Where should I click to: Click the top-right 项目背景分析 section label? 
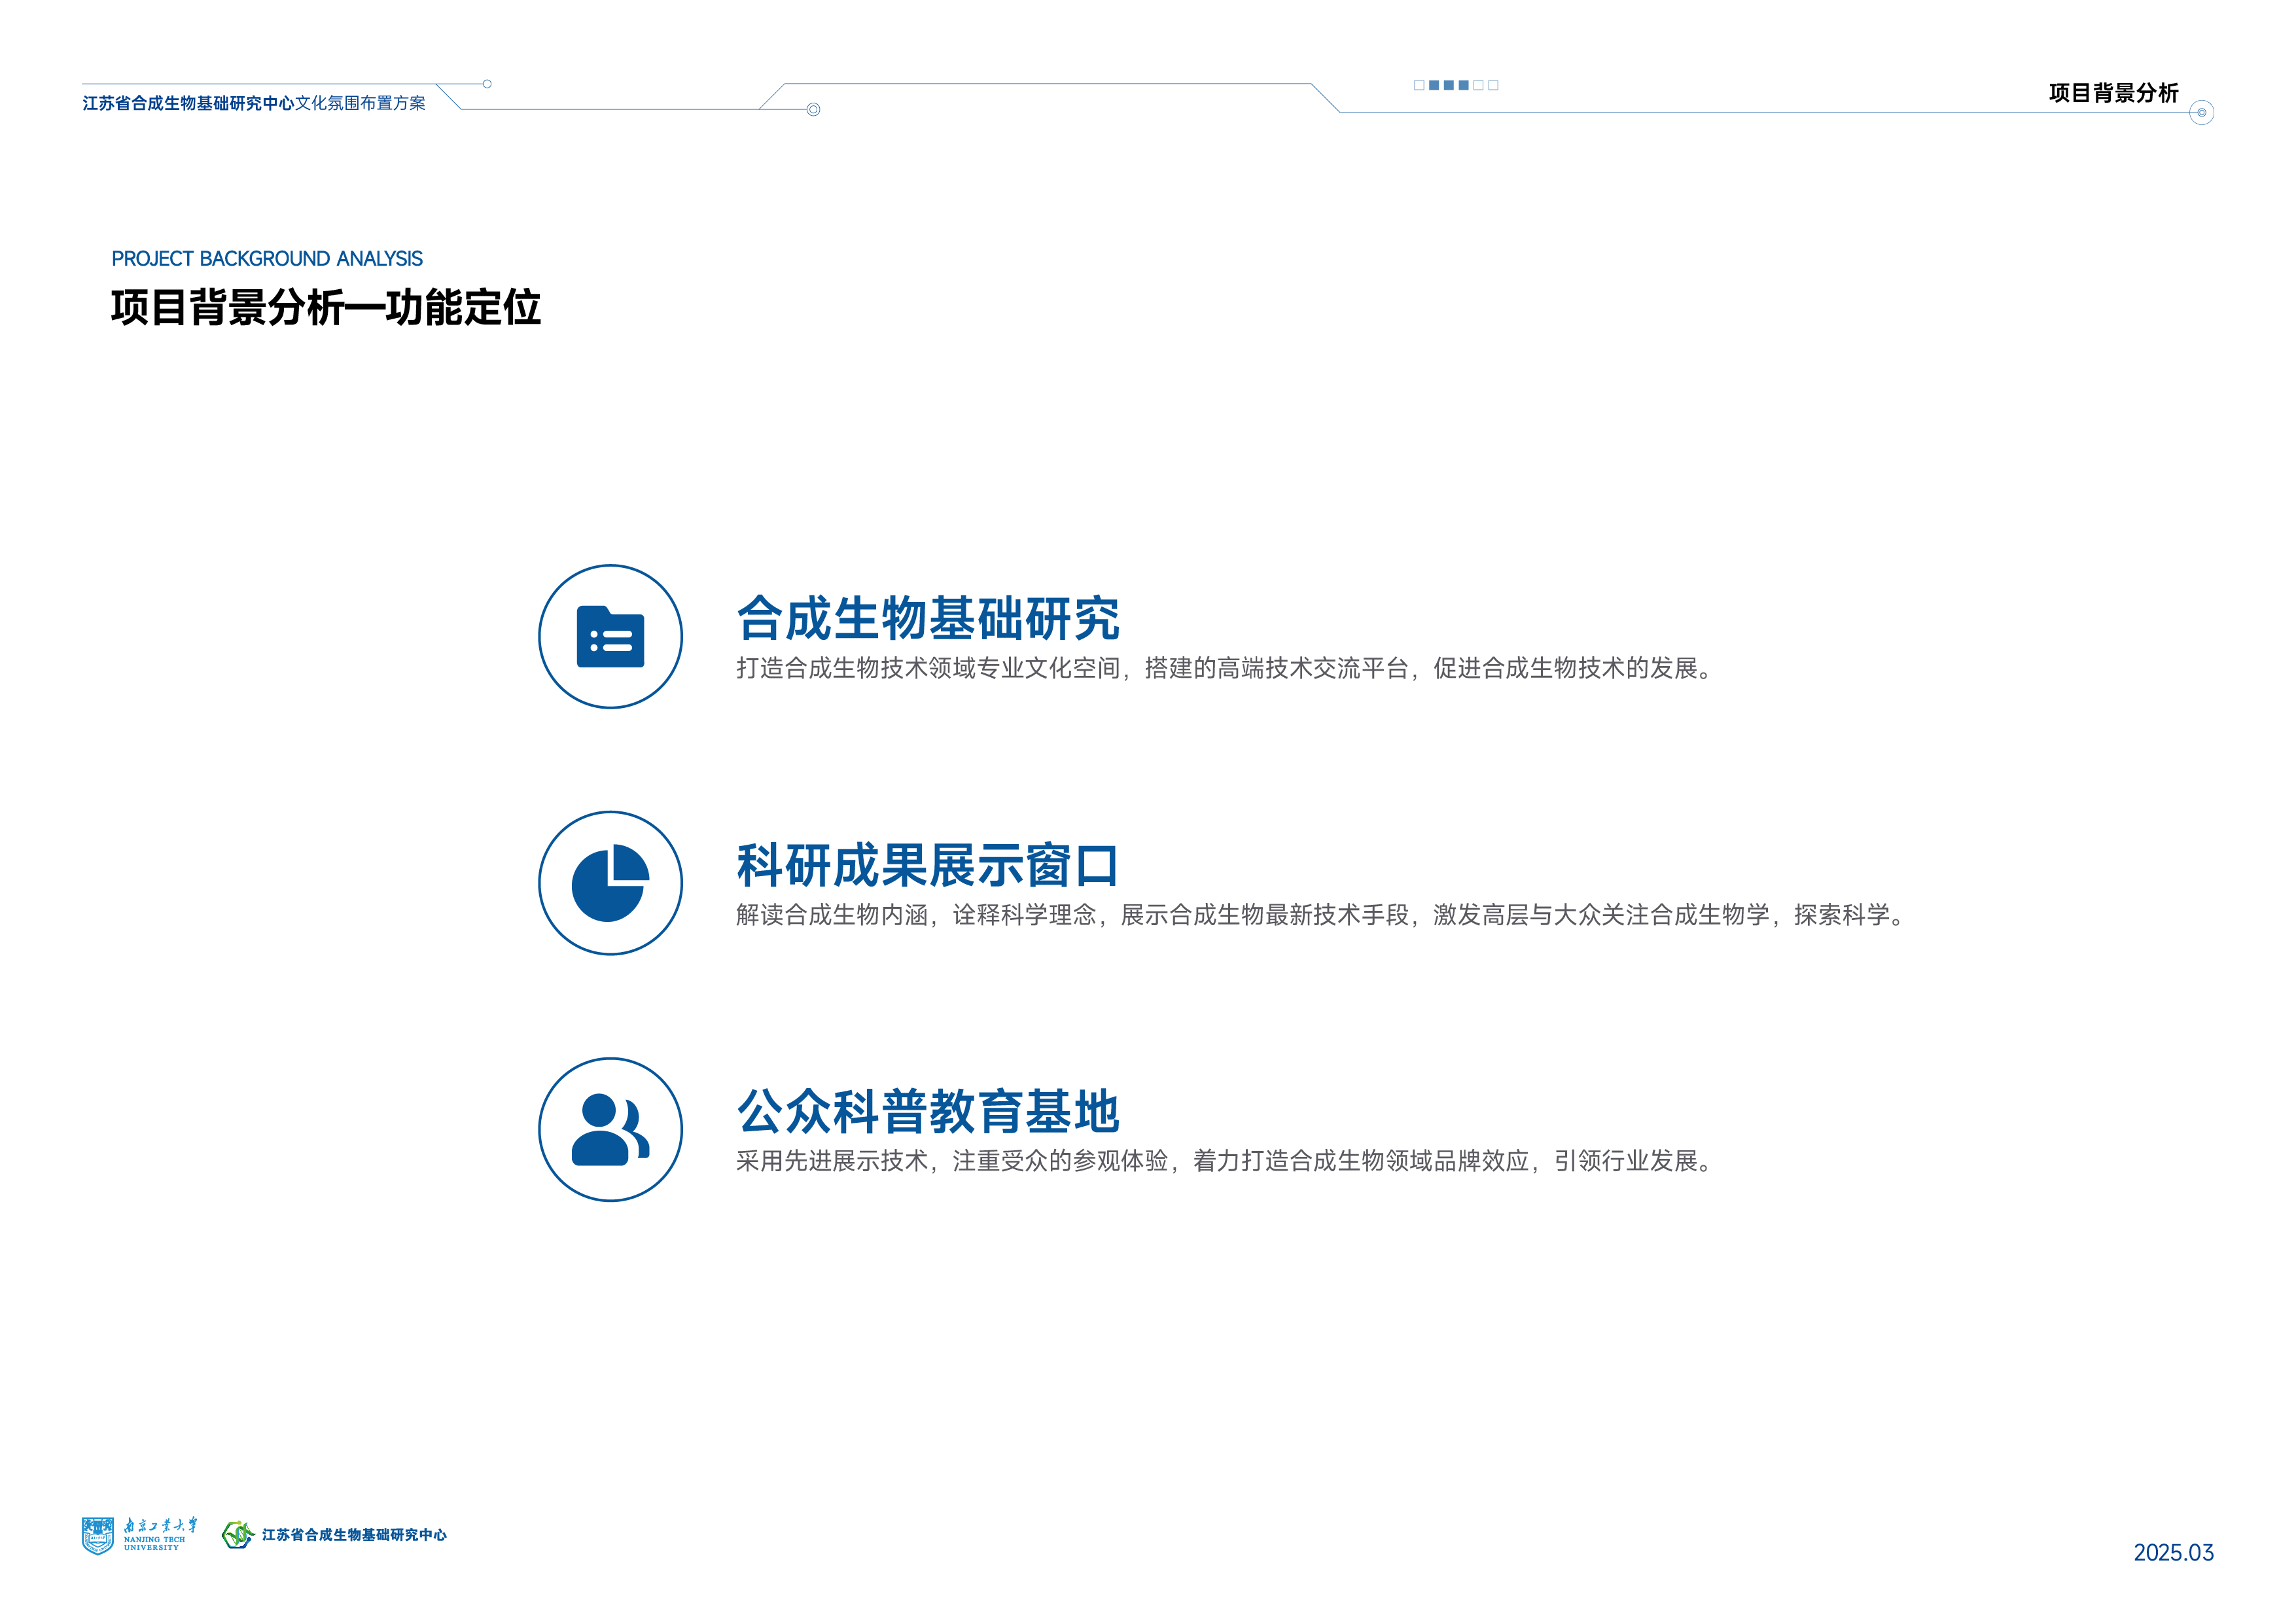(x=2113, y=93)
